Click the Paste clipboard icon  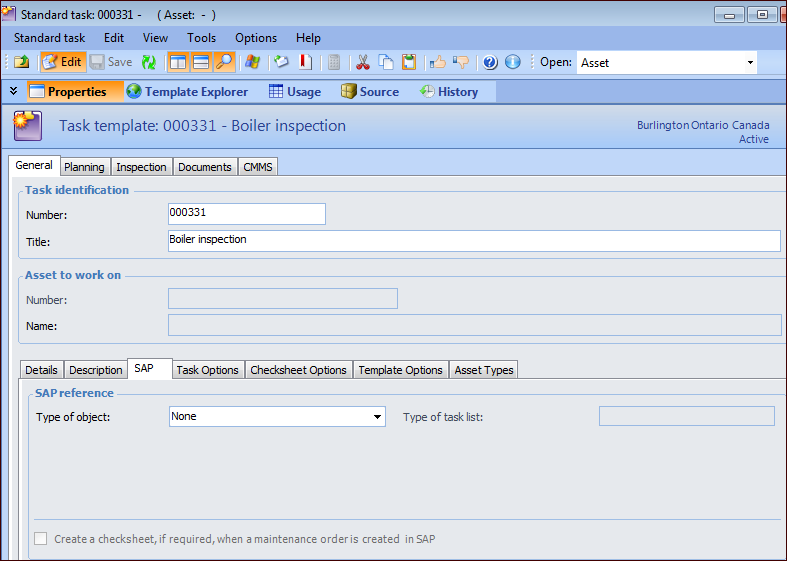(409, 62)
